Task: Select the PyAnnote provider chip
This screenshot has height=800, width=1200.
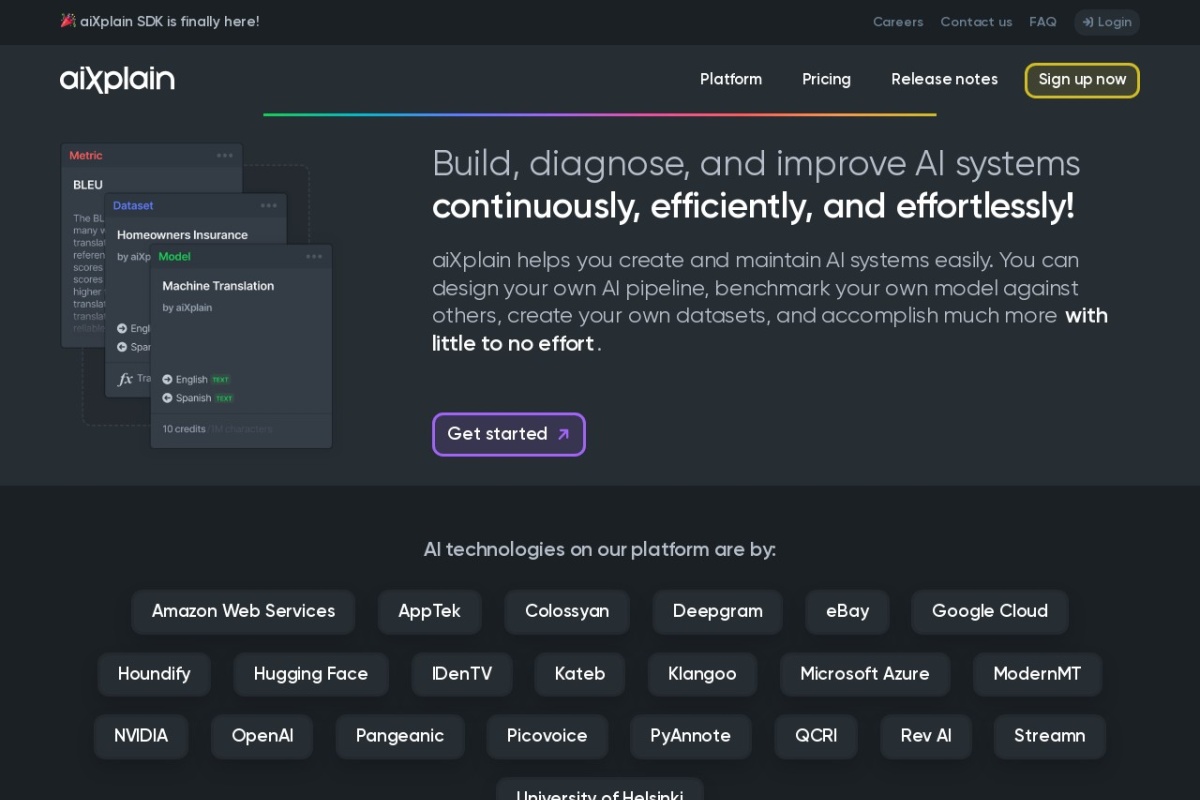Action: click(690, 736)
